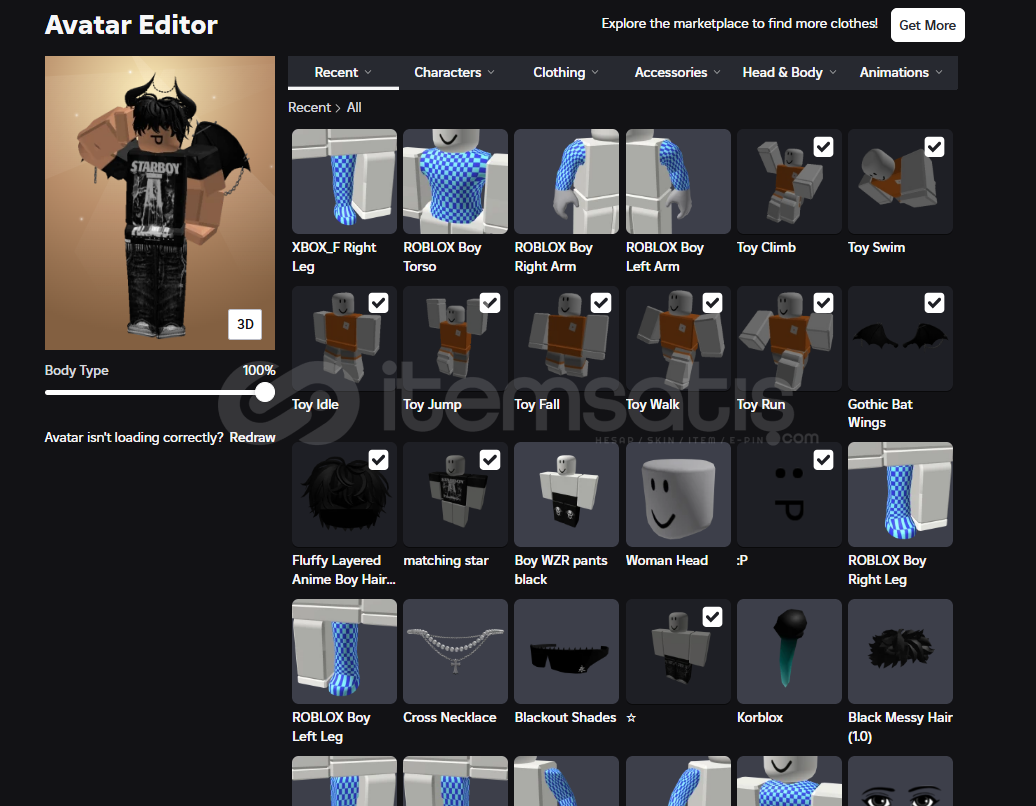Image resolution: width=1036 pixels, height=806 pixels.
Task: Open the Characters tab
Action: click(x=454, y=72)
